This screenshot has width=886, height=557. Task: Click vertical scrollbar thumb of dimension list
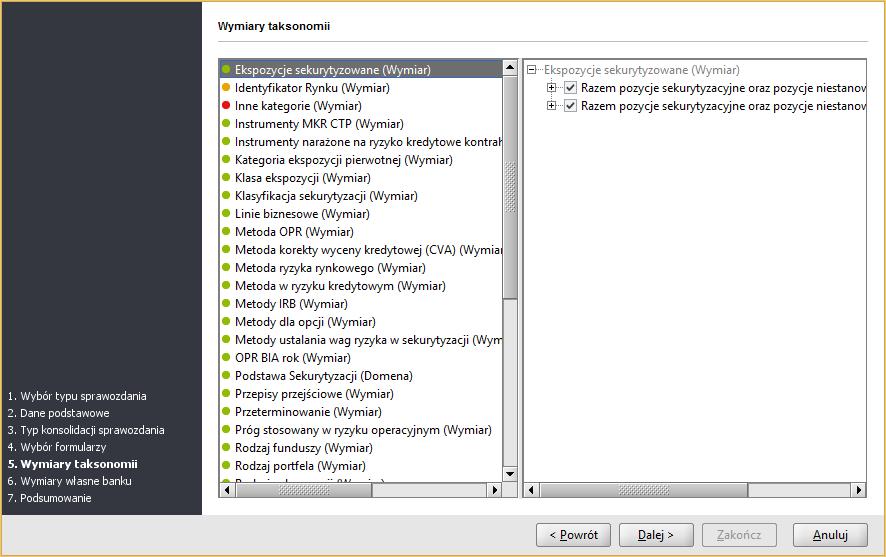tap(510, 187)
